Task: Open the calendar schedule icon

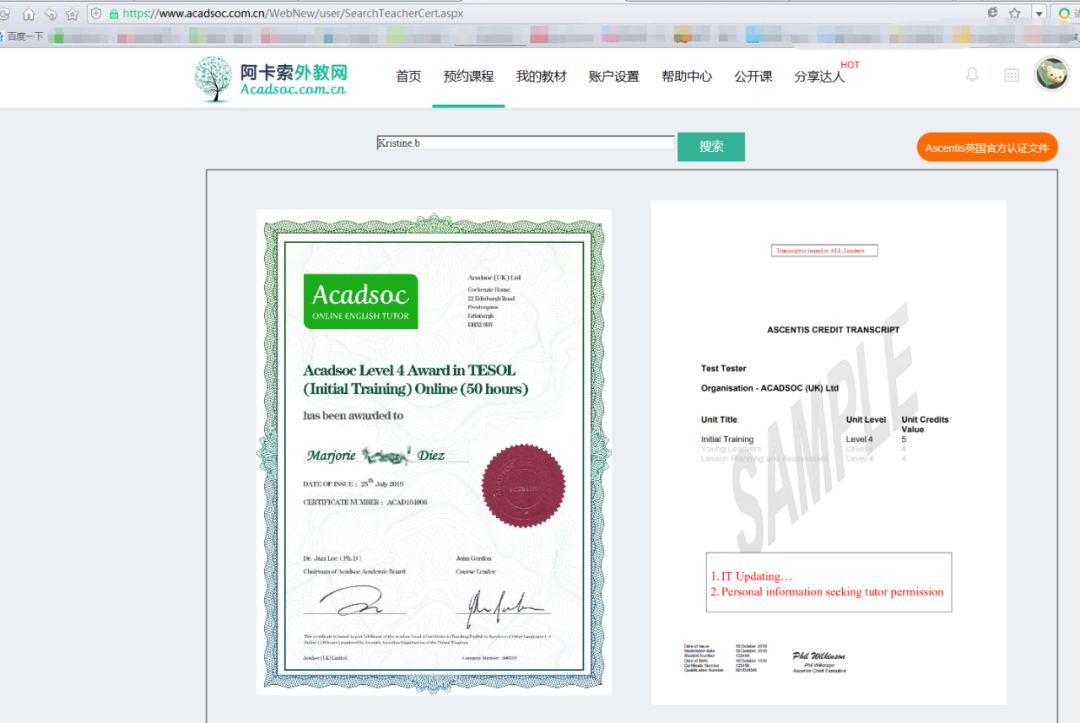Action: pyautogui.click(x=1011, y=75)
